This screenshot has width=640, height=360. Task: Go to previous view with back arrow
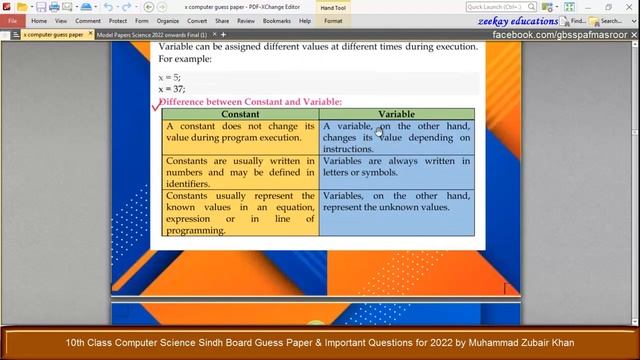[149, 7]
